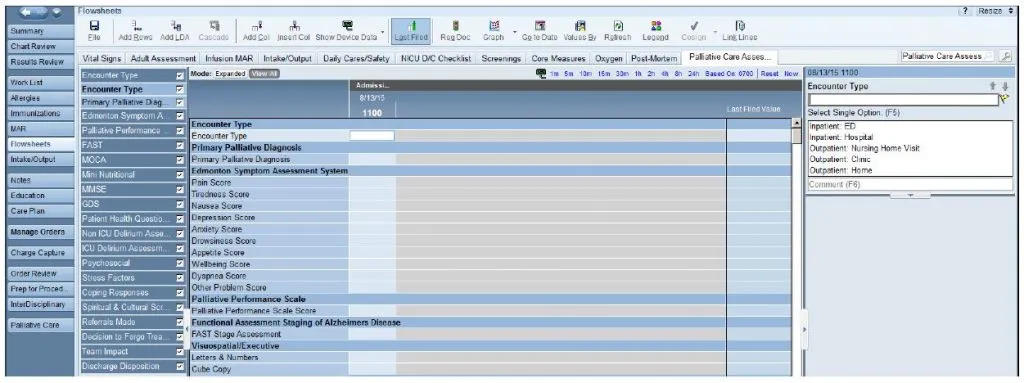Click the View All mode button
The width and height of the screenshot is (1024, 383).
[x=264, y=74]
